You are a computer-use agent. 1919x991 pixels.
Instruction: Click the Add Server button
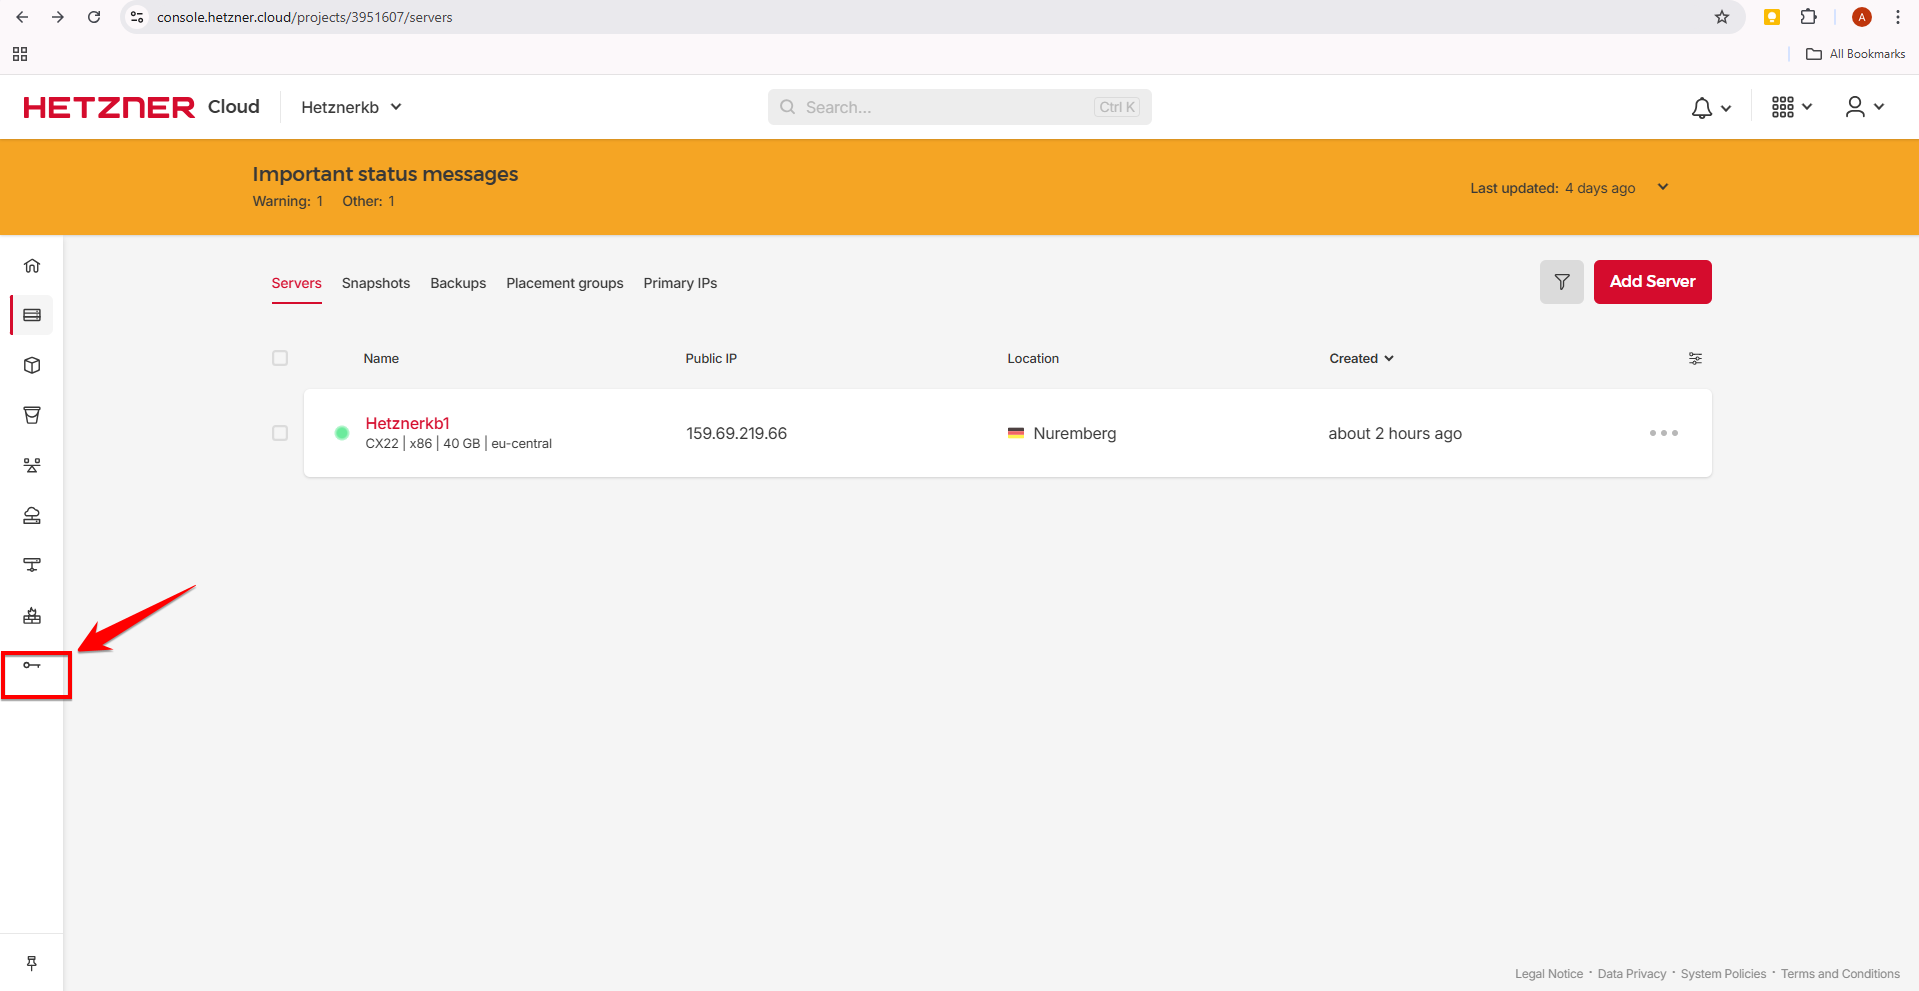tap(1652, 282)
